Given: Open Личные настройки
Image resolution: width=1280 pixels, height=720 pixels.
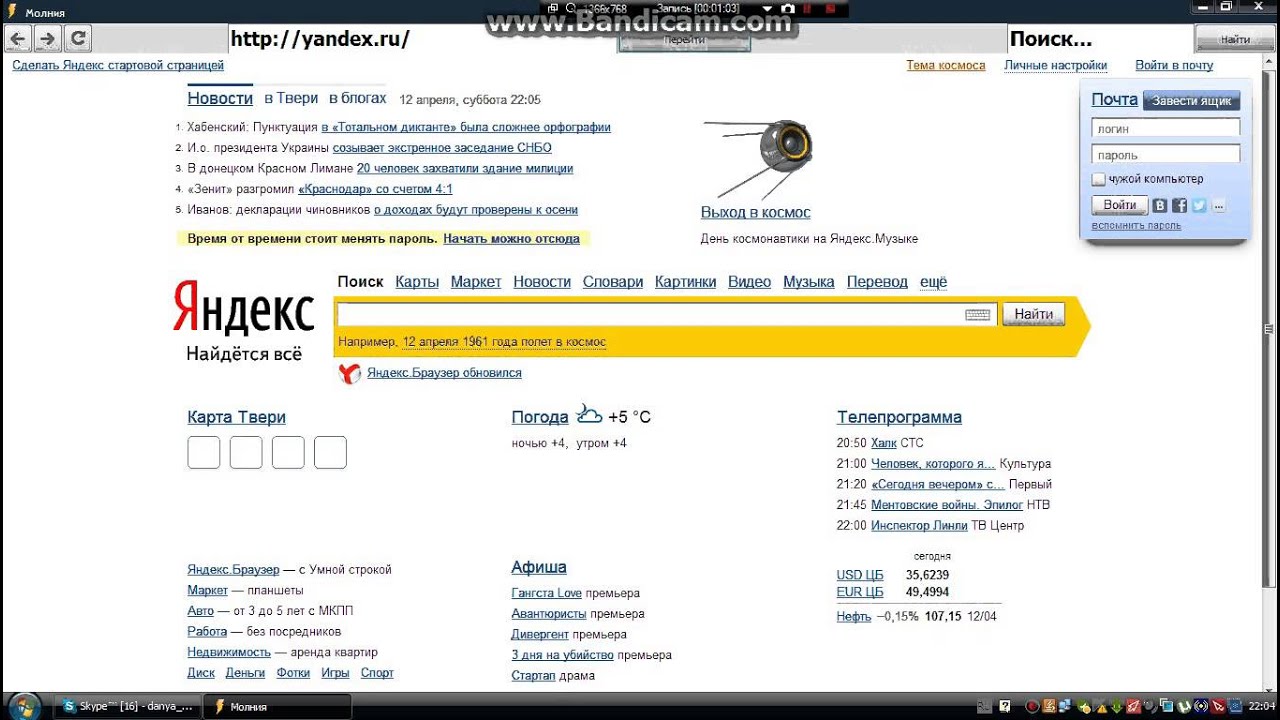Looking at the screenshot, I should [1056, 65].
